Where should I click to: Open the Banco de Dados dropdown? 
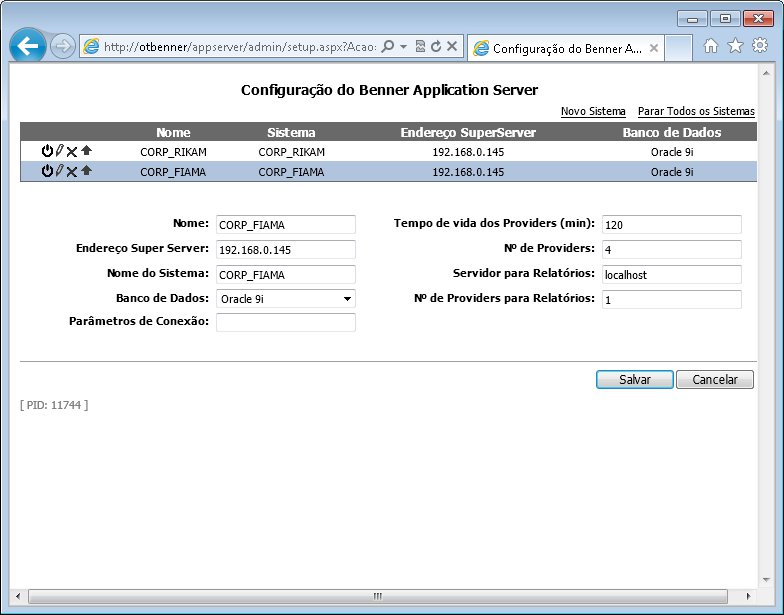[x=286, y=298]
